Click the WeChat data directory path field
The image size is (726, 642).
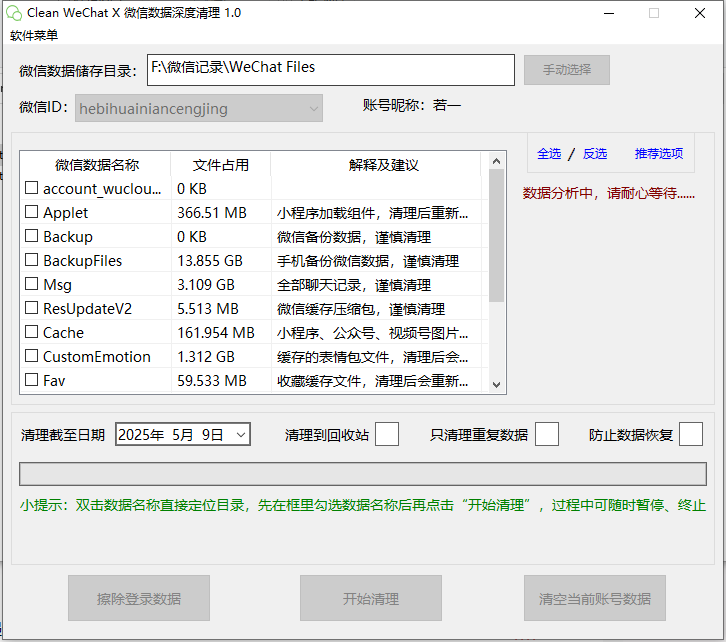[331, 70]
